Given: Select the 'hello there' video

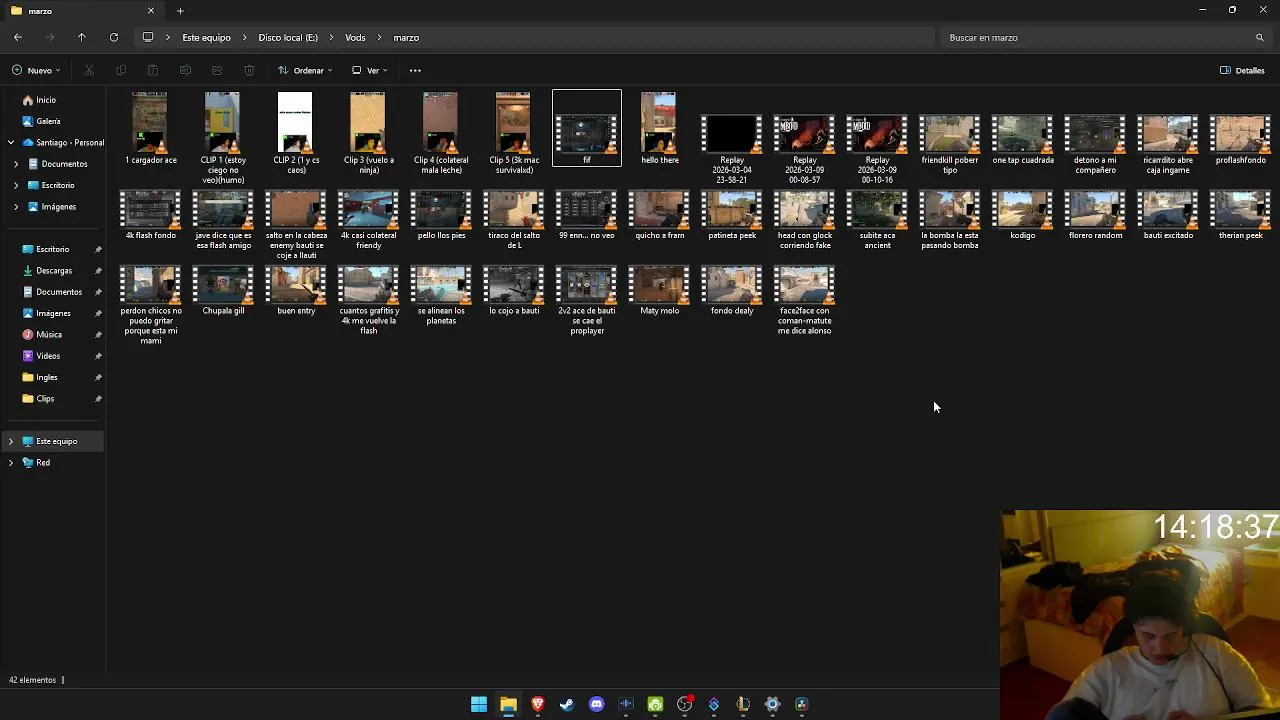Looking at the screenshot, I should 660,130.
